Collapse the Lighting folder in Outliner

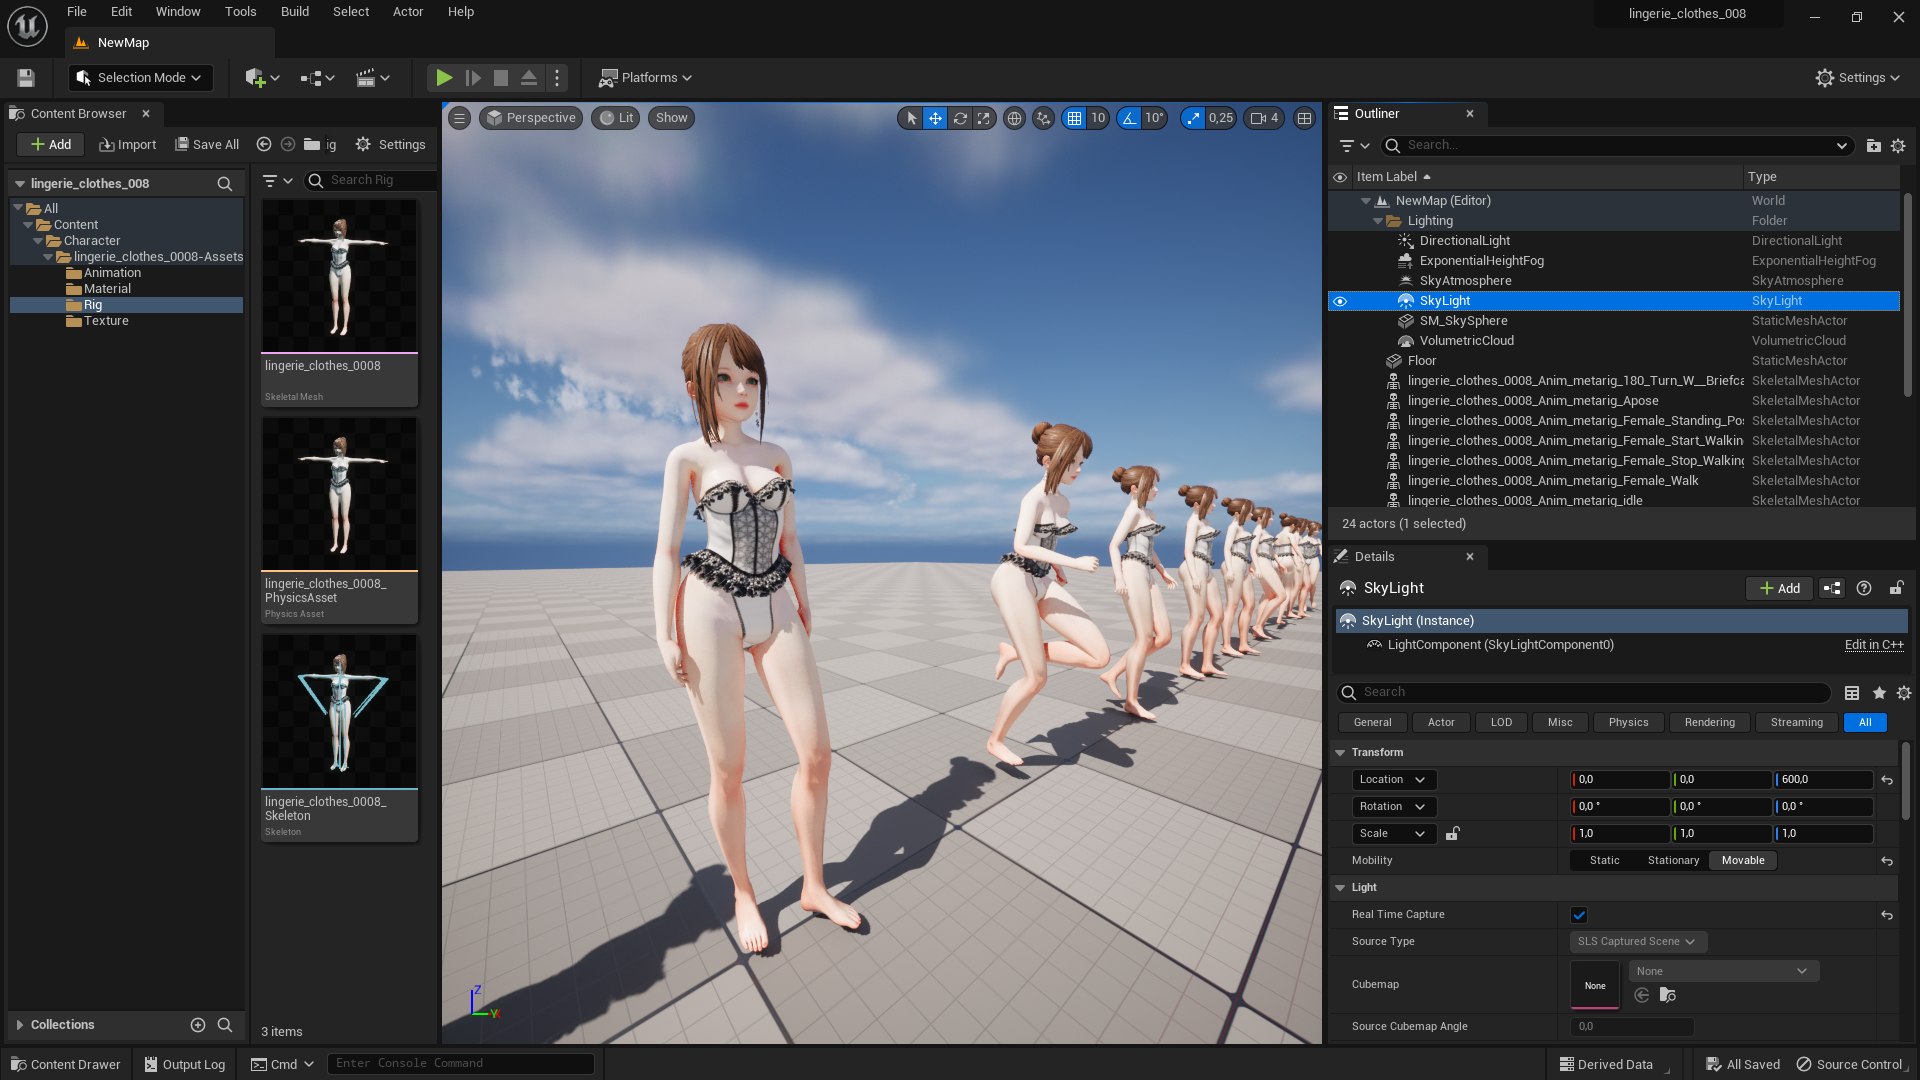pos(1379,221)
